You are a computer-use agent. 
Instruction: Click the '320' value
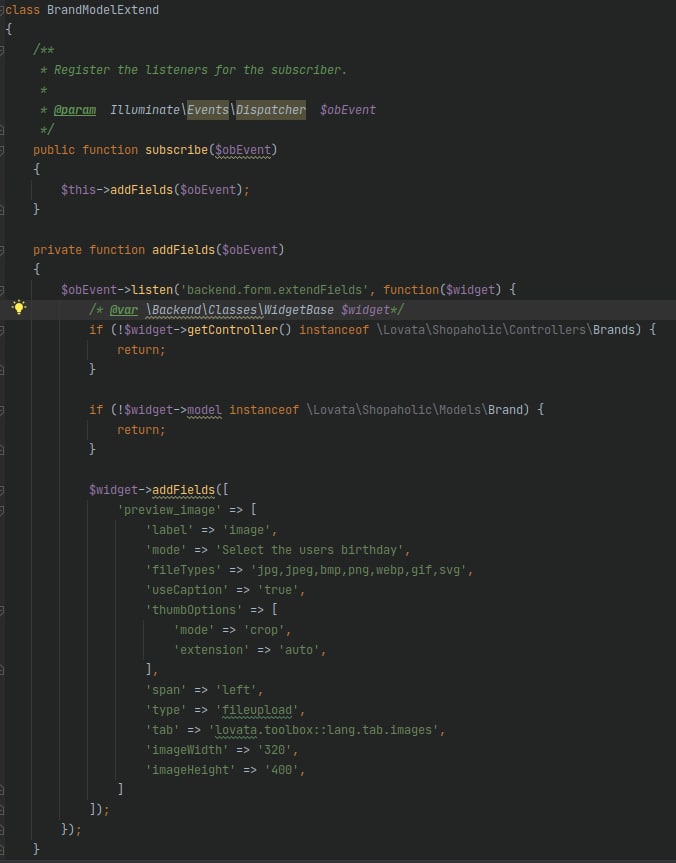click(275, 750)
